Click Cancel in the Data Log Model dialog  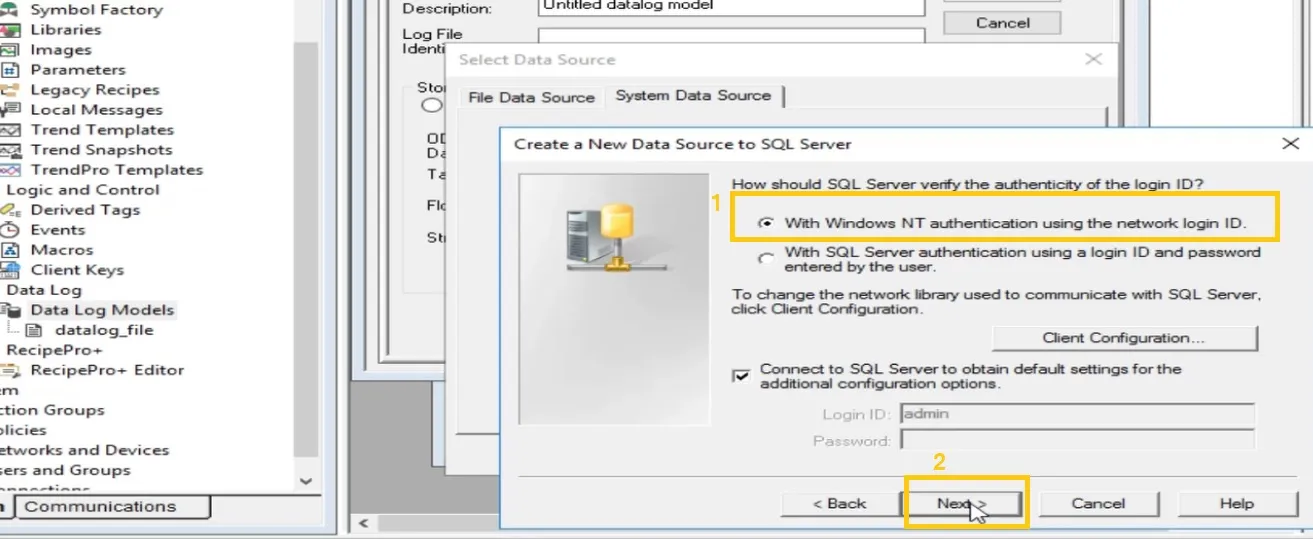(1002, 22)
